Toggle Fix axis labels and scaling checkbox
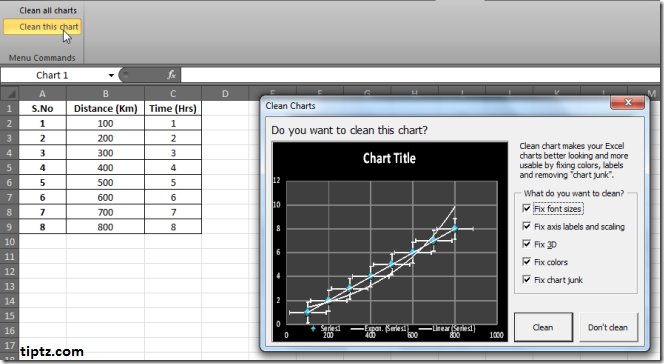Viewport: 664px width, 364px height. 527,226
